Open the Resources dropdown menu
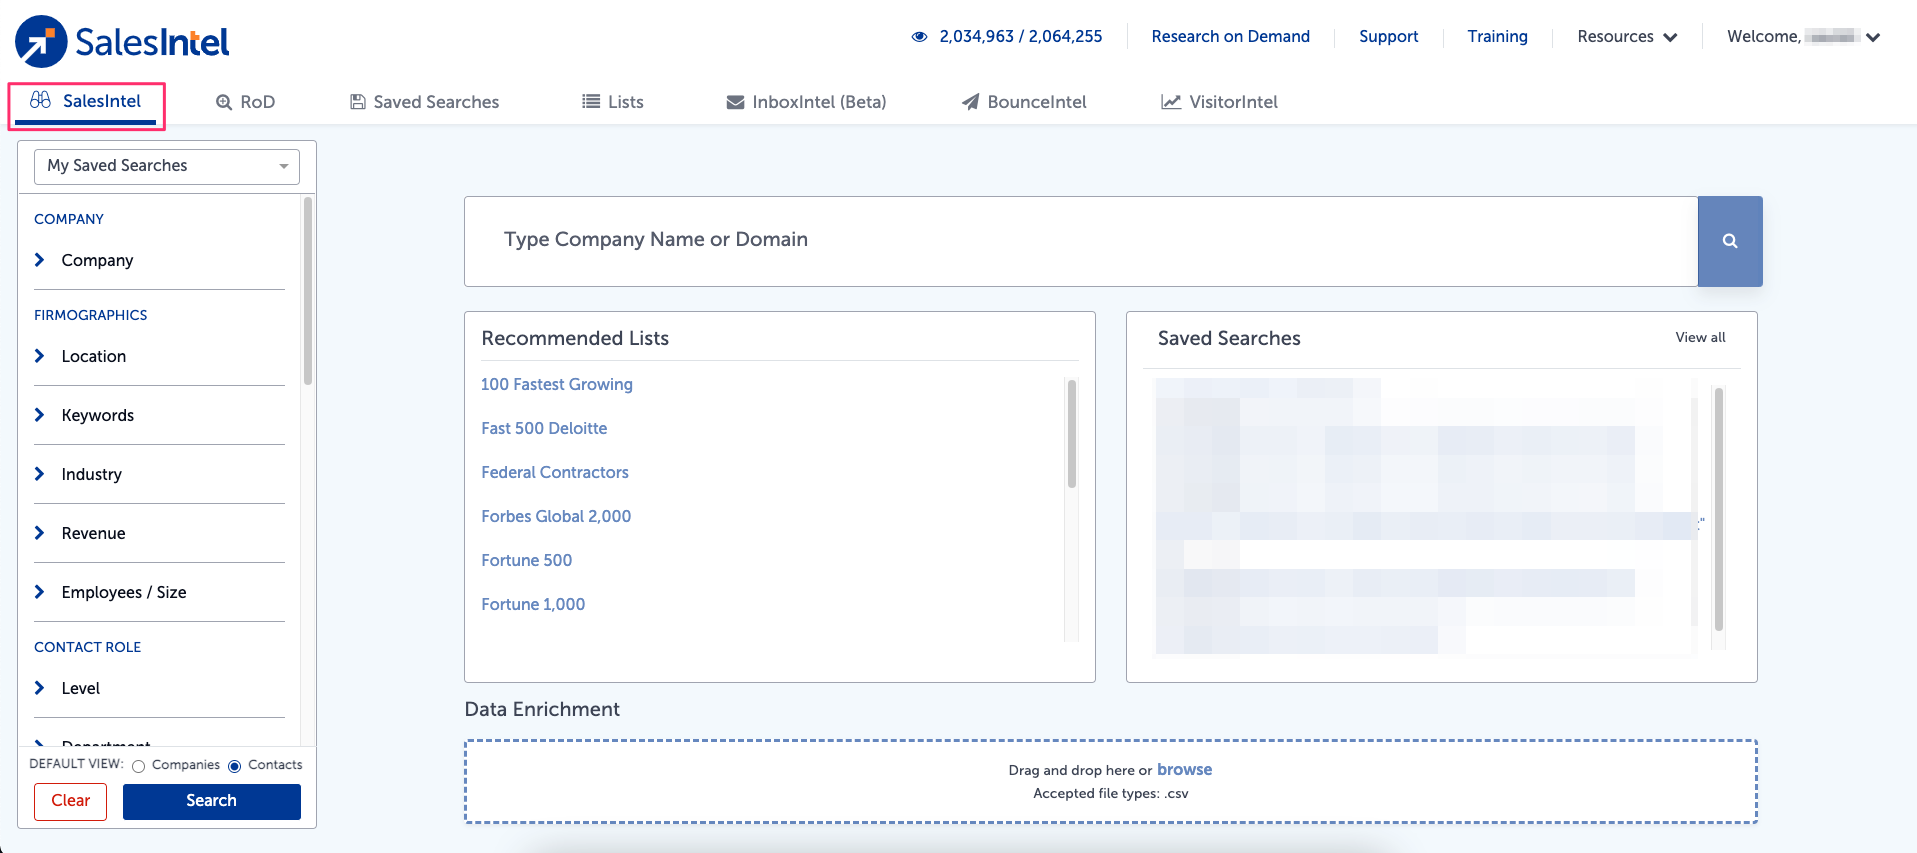The height and width of the screenshot is (853, 1917). 1627,37
